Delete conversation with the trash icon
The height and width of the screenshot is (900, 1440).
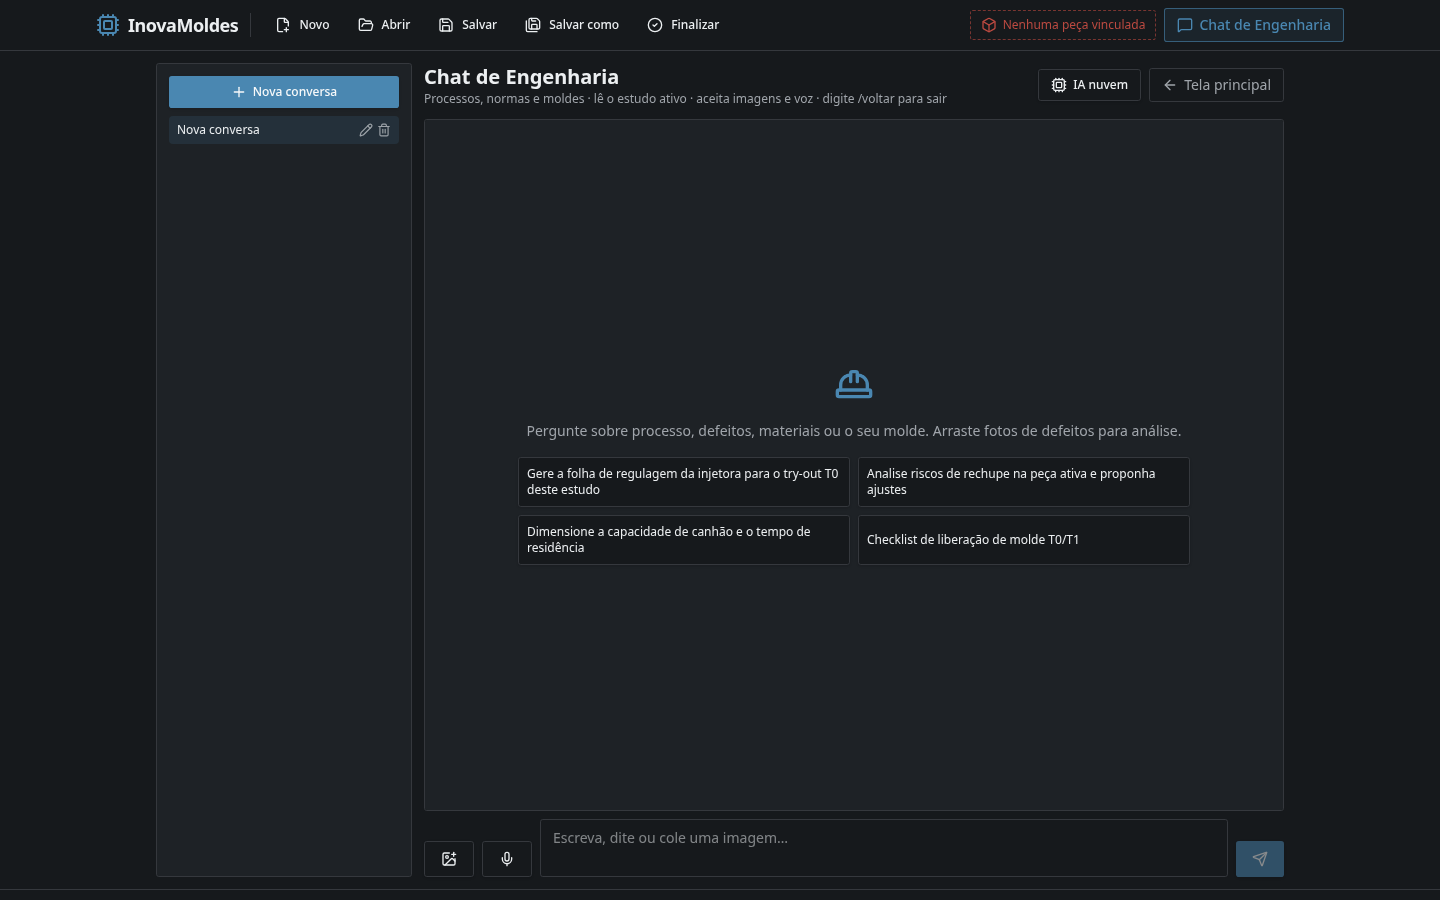[x=384, y=130]
